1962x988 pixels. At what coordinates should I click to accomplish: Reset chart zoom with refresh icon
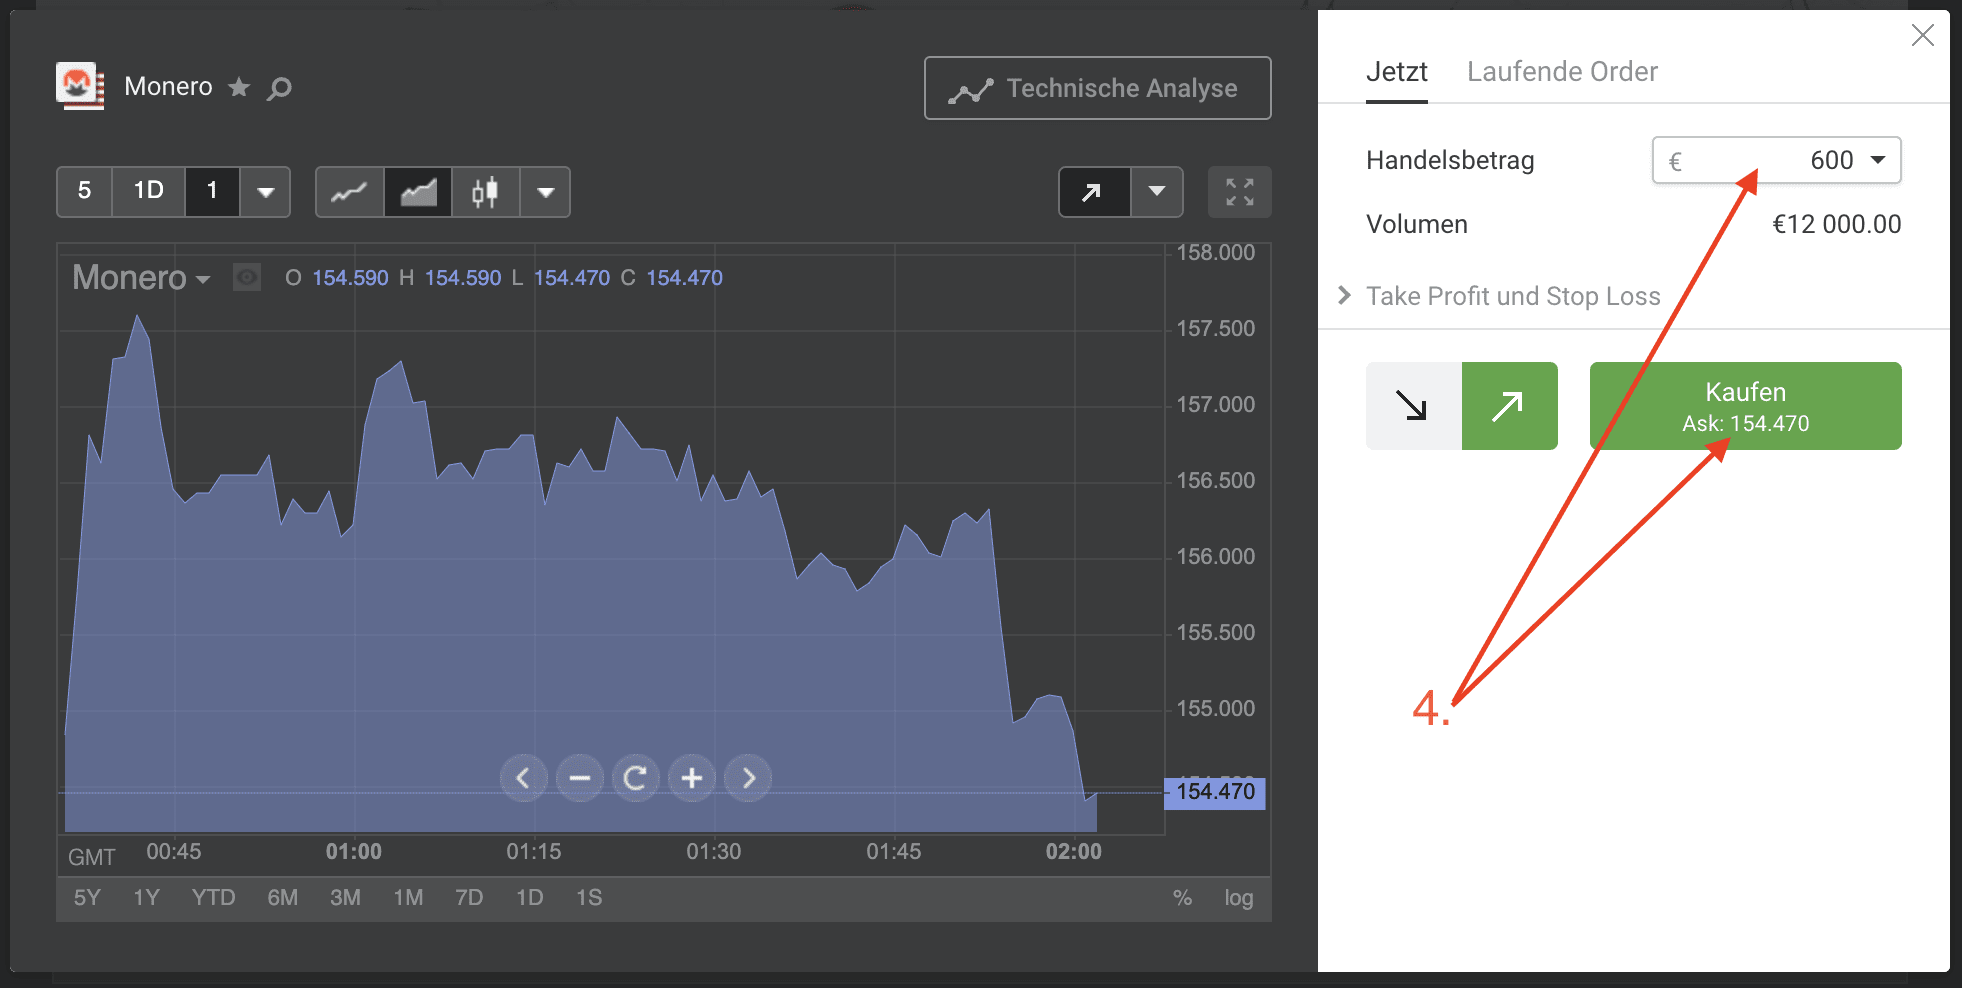click(x=635, y=778)
